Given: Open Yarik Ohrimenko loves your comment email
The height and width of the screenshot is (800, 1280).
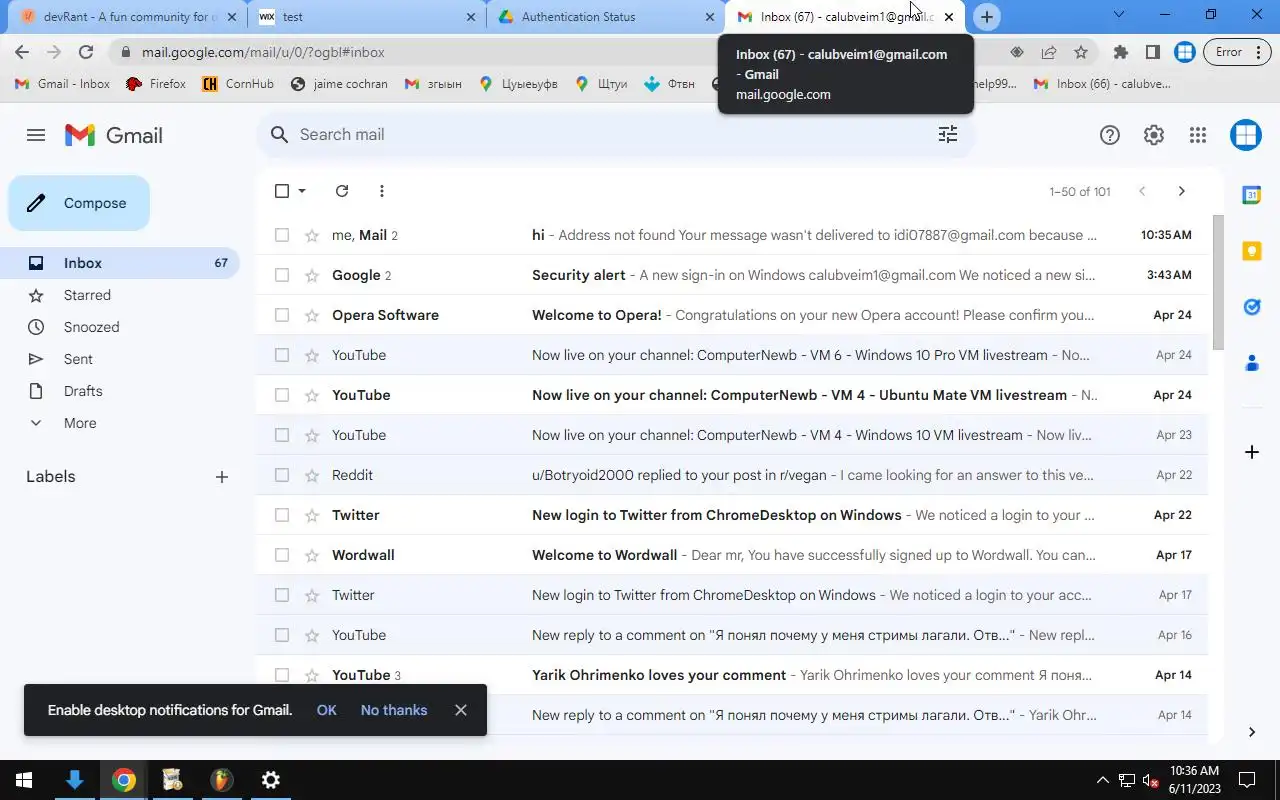Looking at the screenshot, I should (732, 675).
